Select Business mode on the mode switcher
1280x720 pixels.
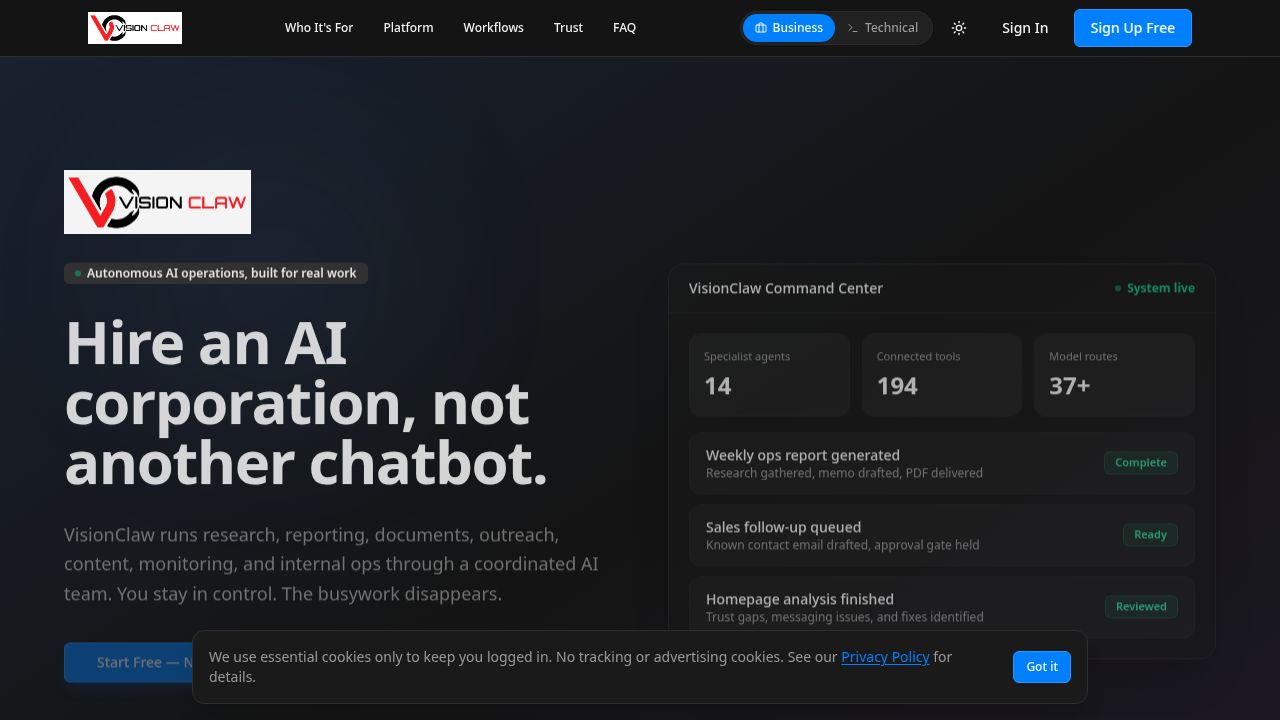pos(789,28)
